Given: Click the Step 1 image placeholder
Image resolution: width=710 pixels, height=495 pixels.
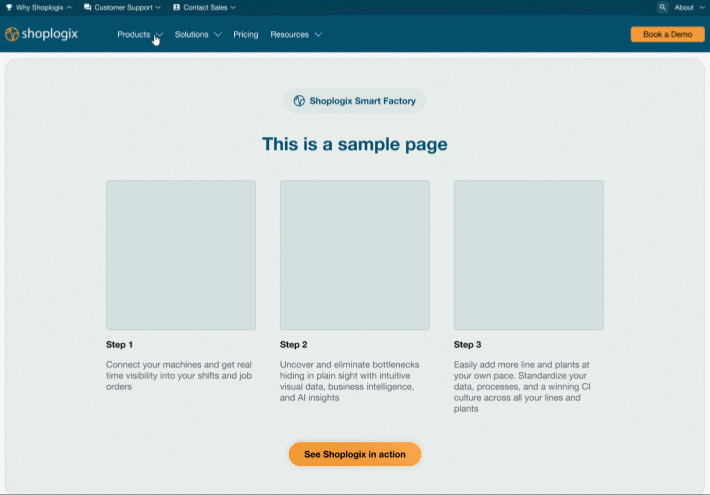Looking at the screenshot, I should pos(181,255).
